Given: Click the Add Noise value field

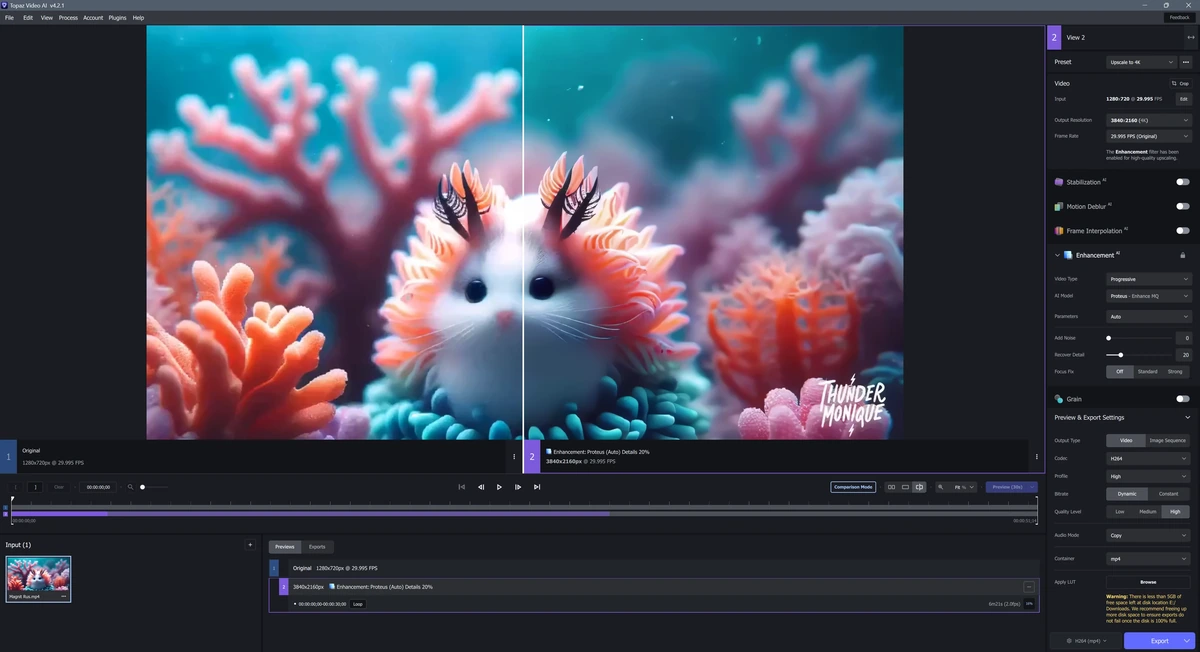Looking at the screenshot, I should tap(1183, 338).
